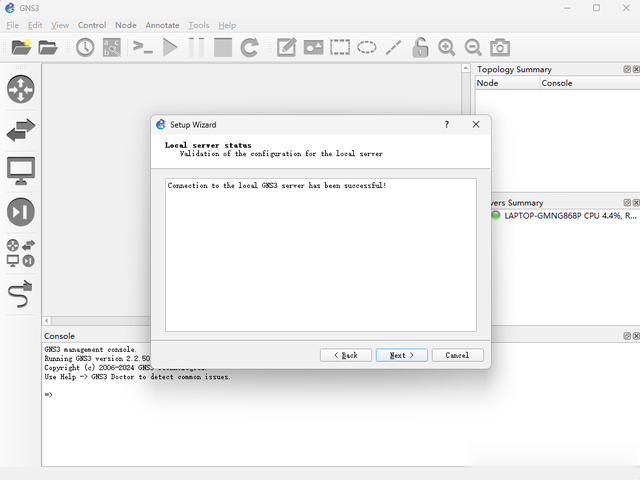Open the Control menu
This screenshot has height=480, width=640.
[x=92, y=25]
